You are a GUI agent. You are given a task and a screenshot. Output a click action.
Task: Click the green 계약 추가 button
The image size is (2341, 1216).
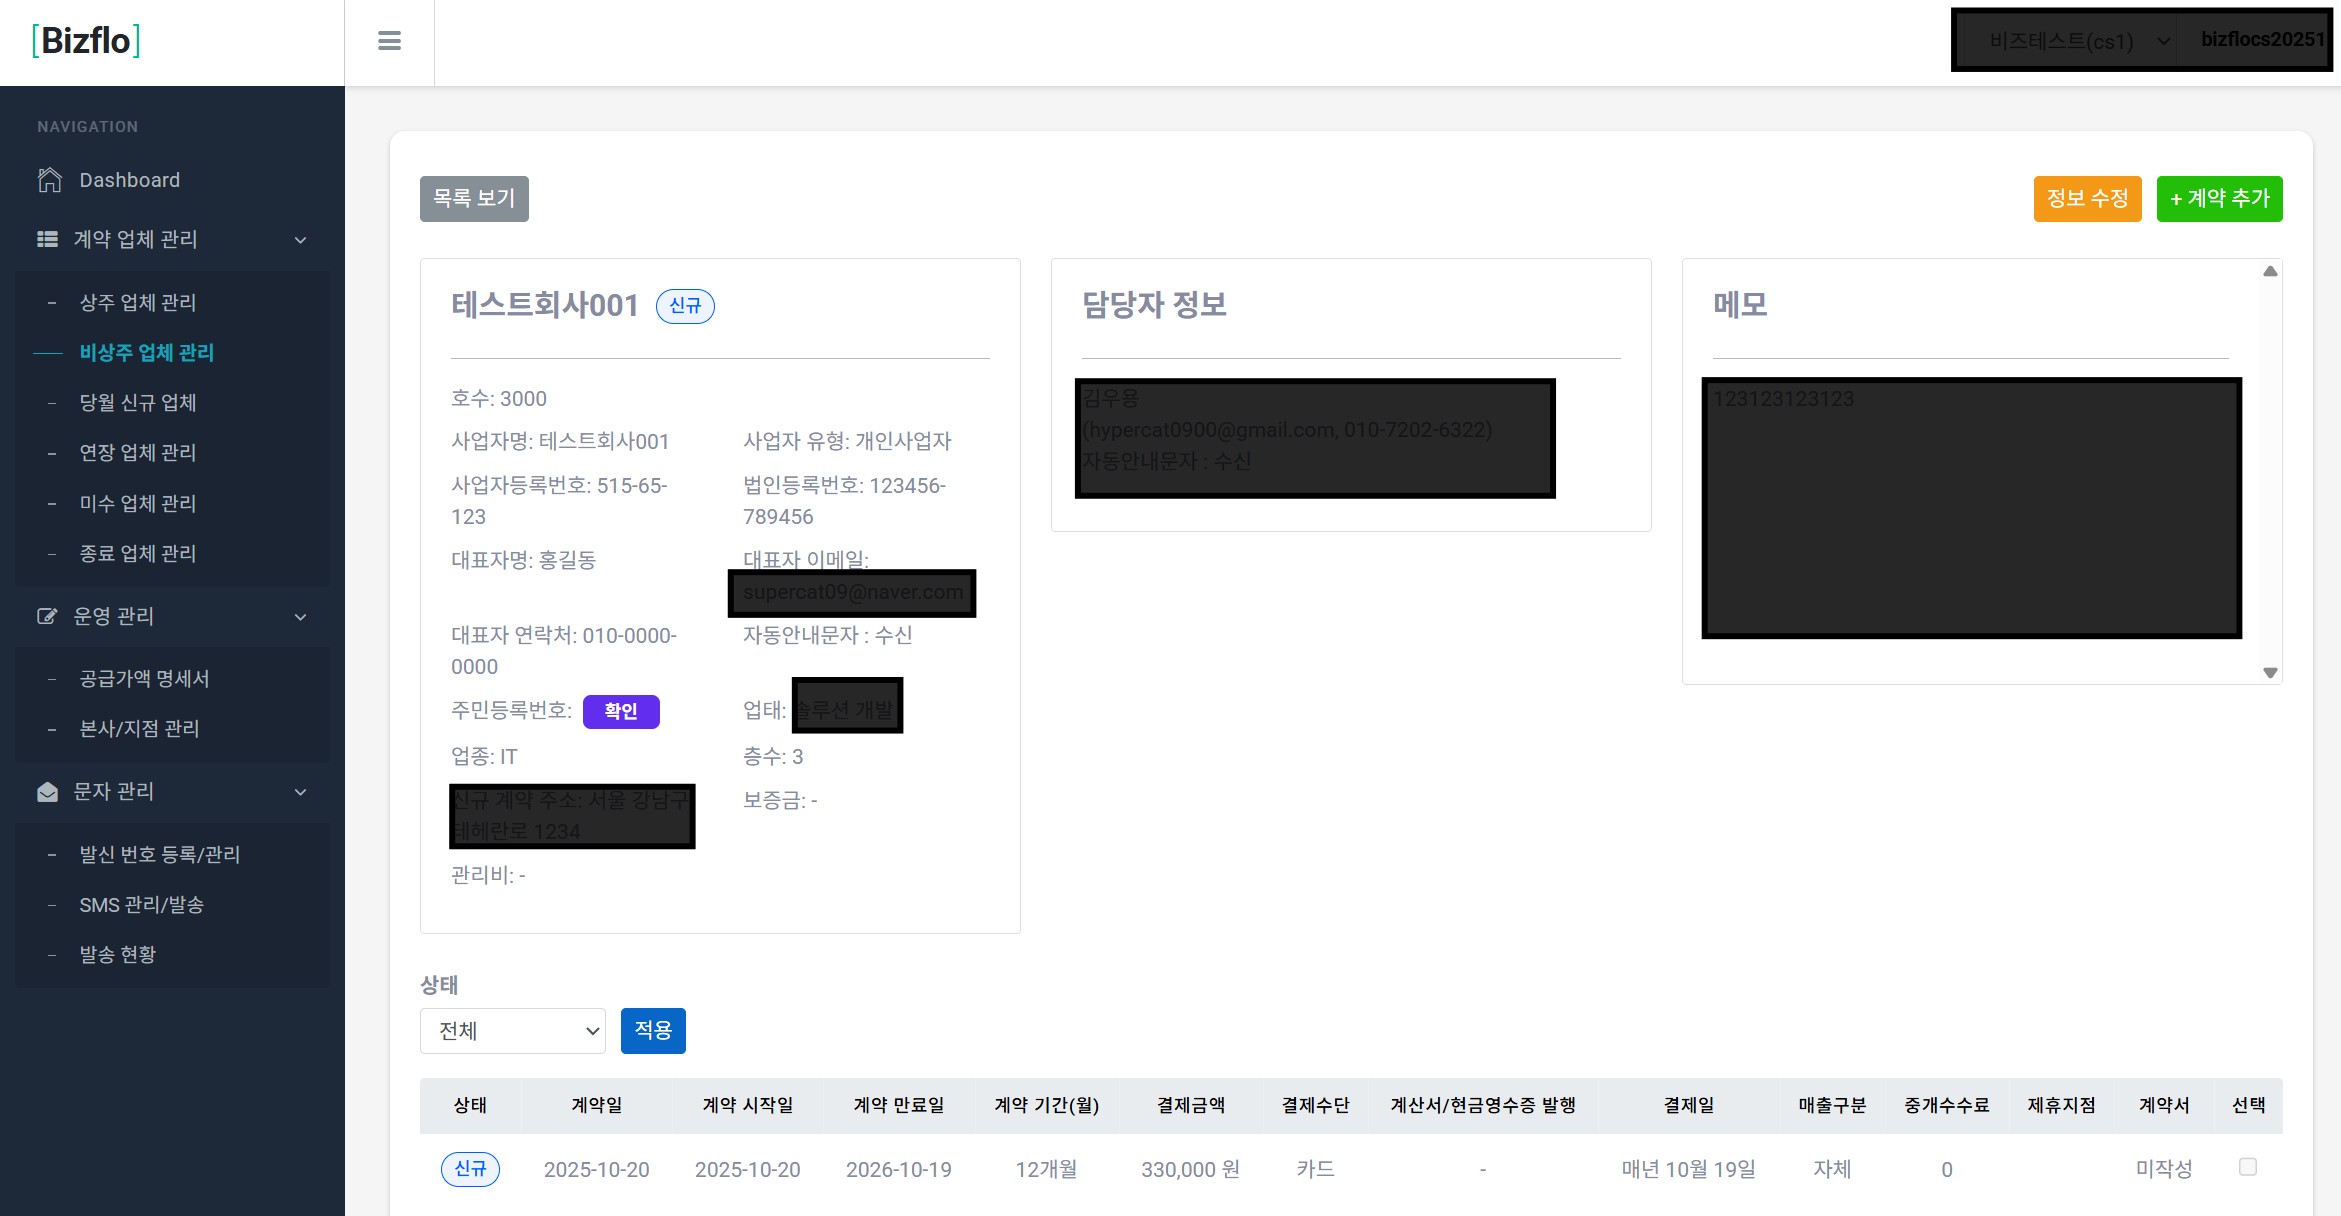(2219, 199)
